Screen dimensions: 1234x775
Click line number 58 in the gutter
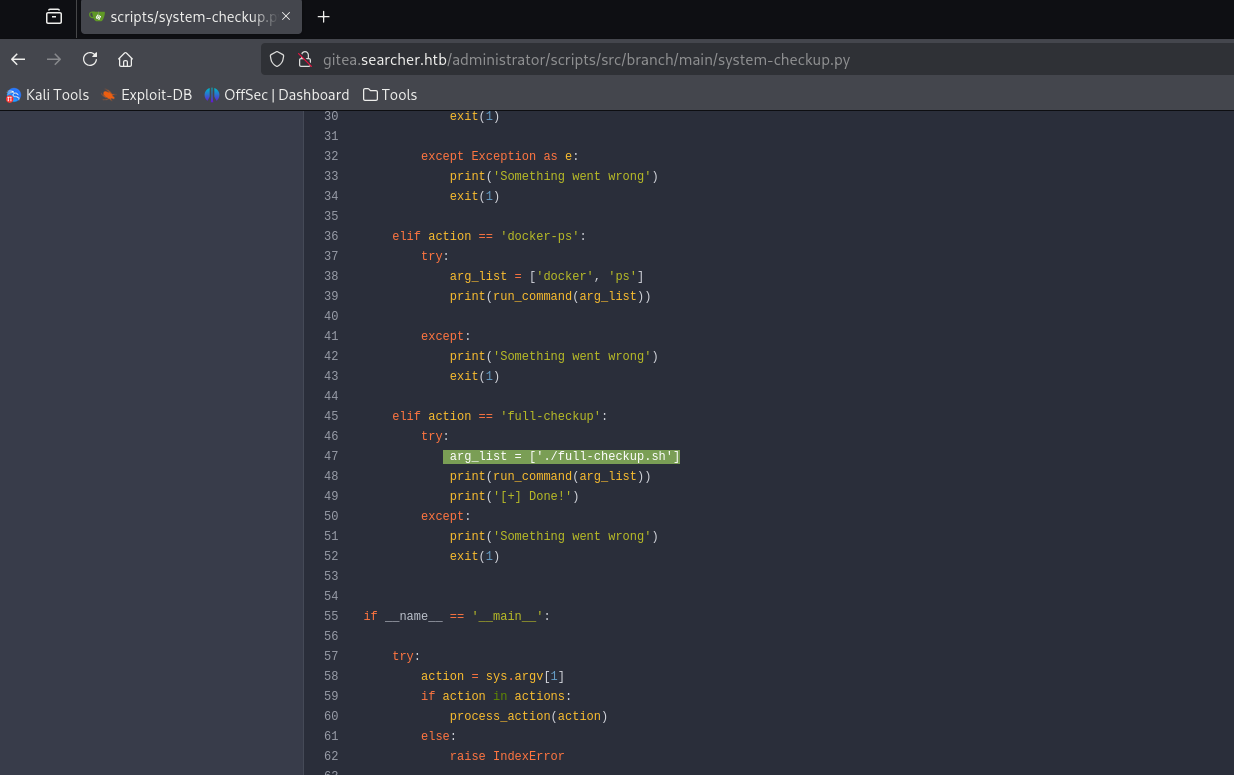point(331,676)
